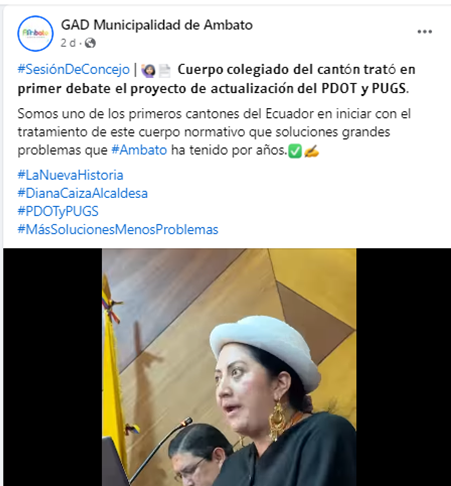Screen dimensions: 451x486
Task: Click the post paragraph starting "Somos uno"
Action: tap(214, 132)
